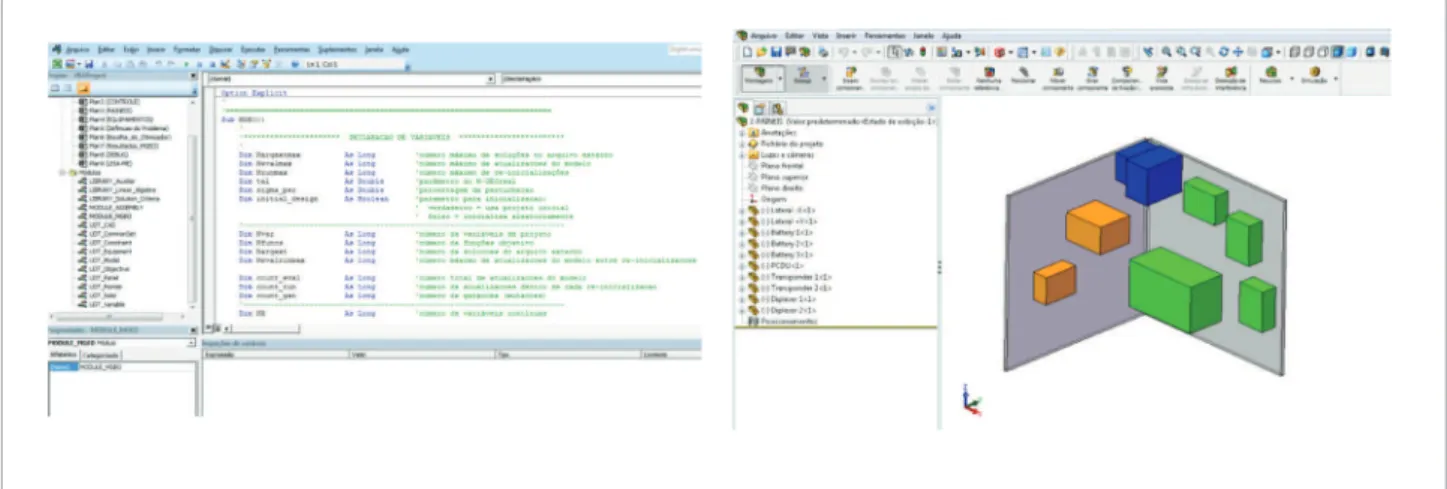Click Zoom to fit magnifier icon

[x=1166, y=51]
